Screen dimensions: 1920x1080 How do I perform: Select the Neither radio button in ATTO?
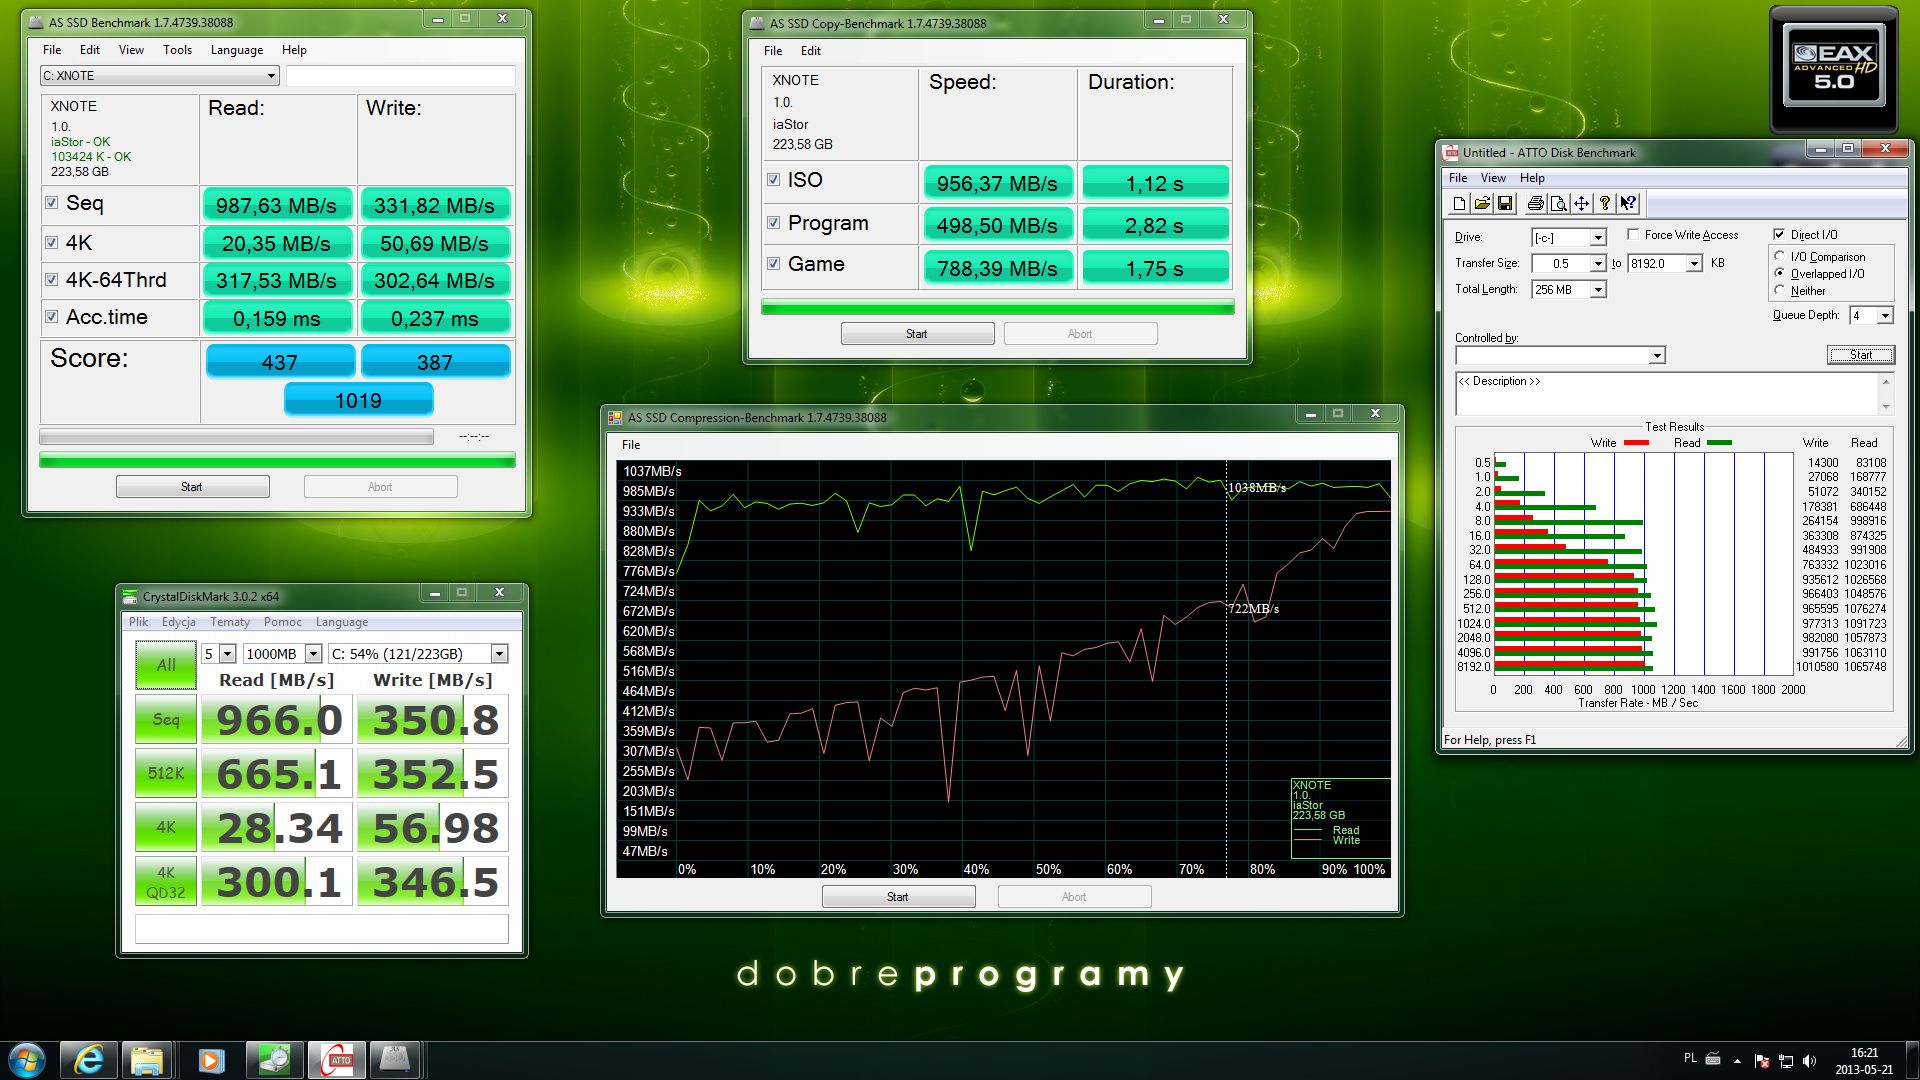coord(1780,290)
